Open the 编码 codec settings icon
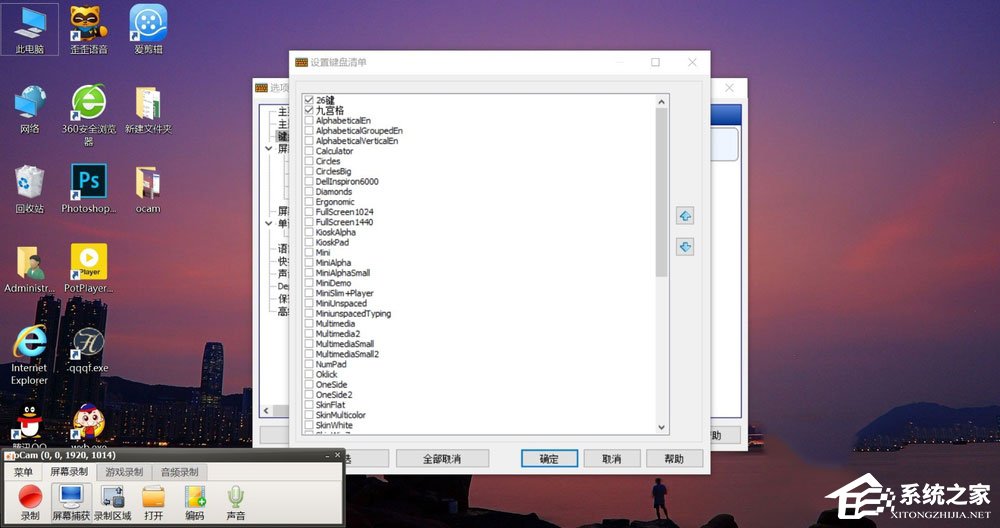 (x=194, y=497)
